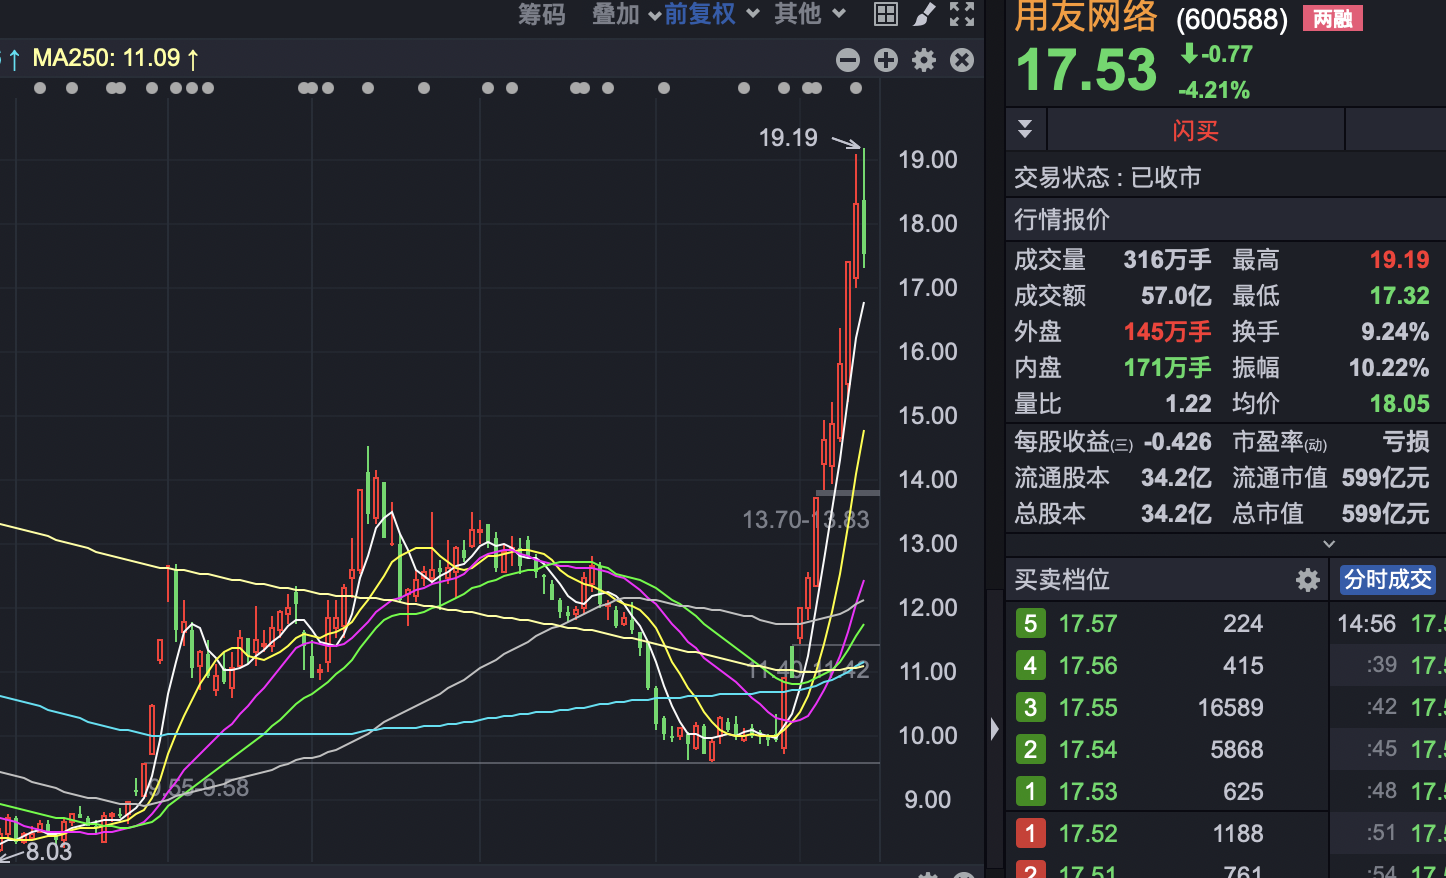Remove the MA250 overlay via its X icon

[x=961, y=60]
